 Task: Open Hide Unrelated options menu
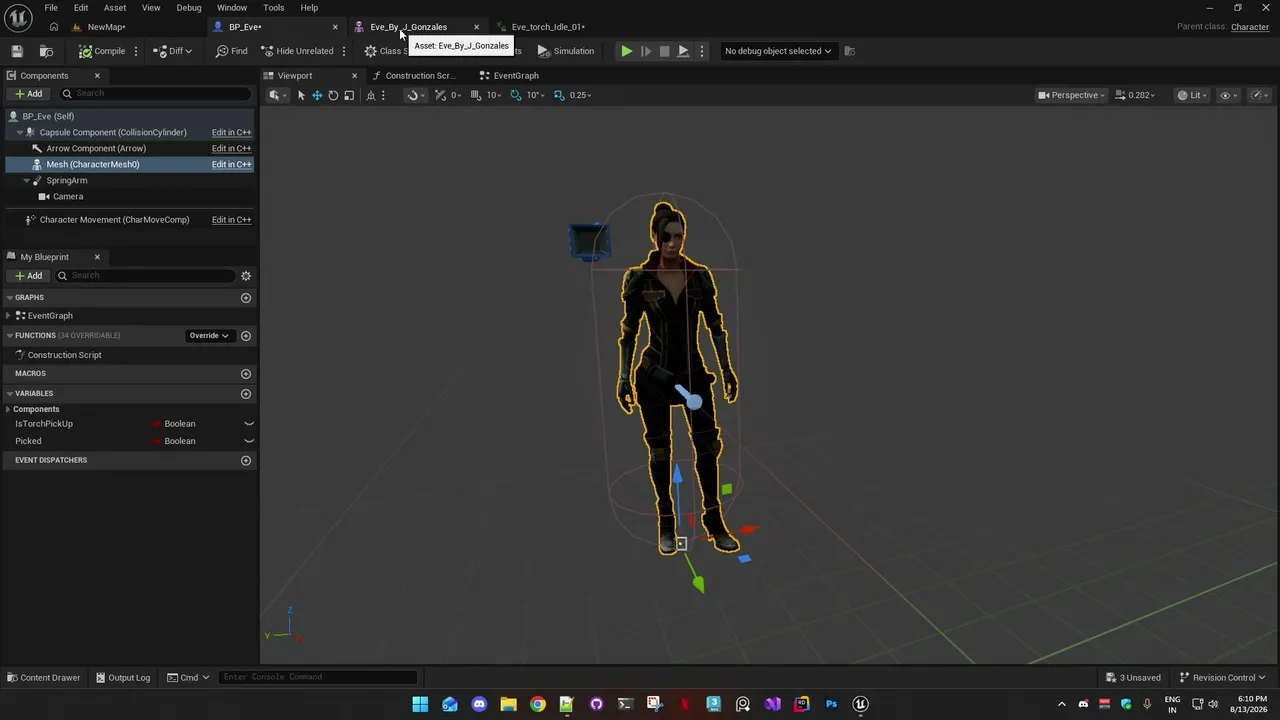pyautogui.click(x=344, y=51)
